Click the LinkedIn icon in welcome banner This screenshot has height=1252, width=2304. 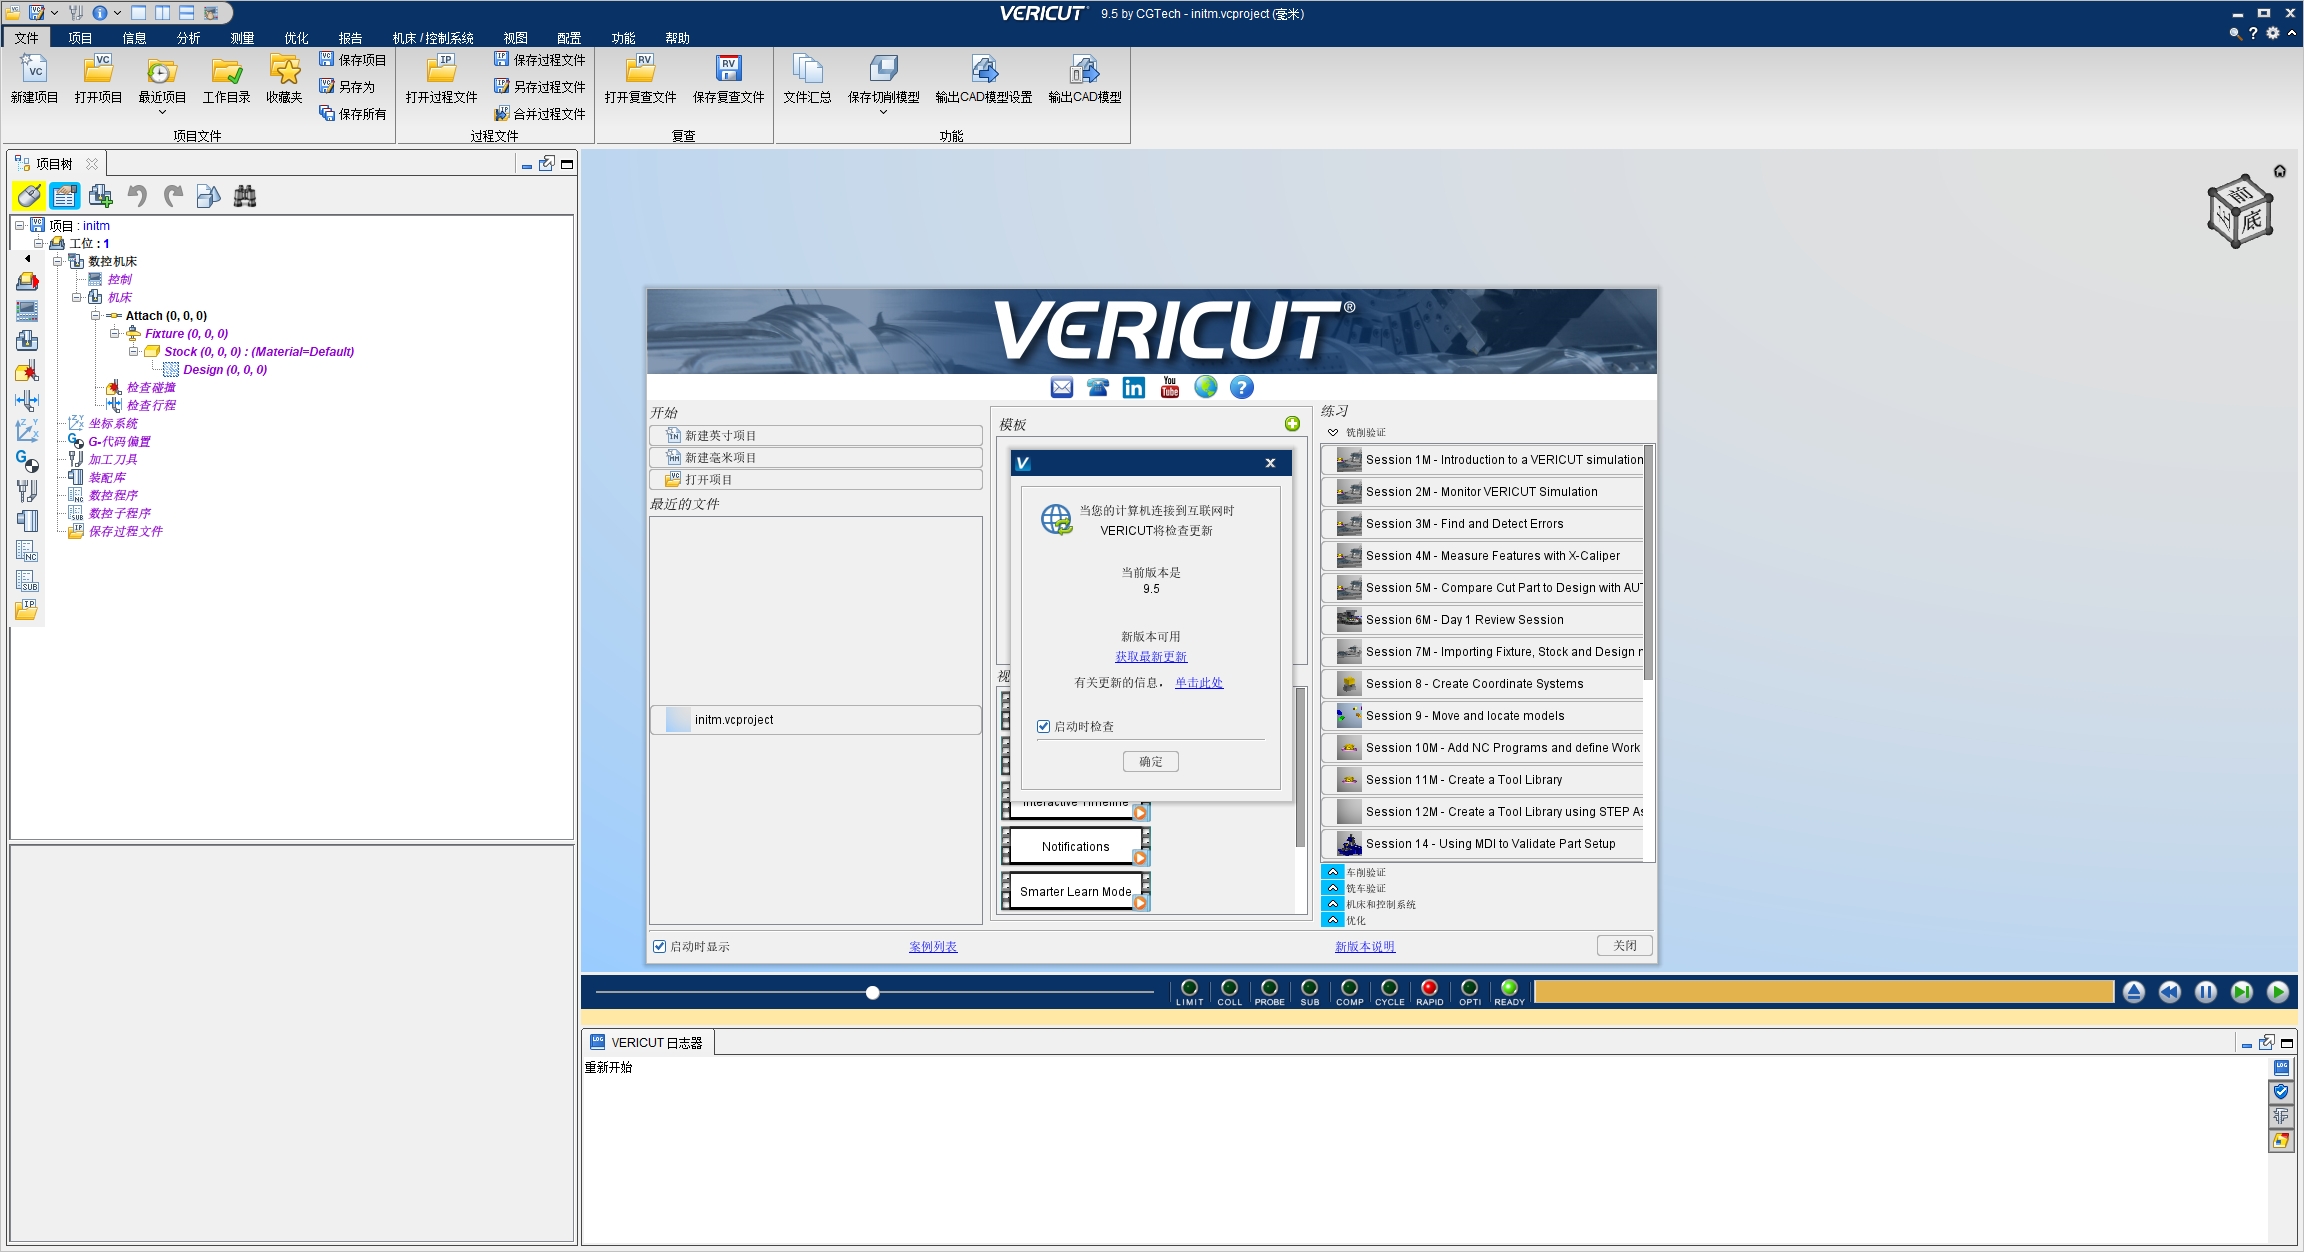(x=1133, y=388)
